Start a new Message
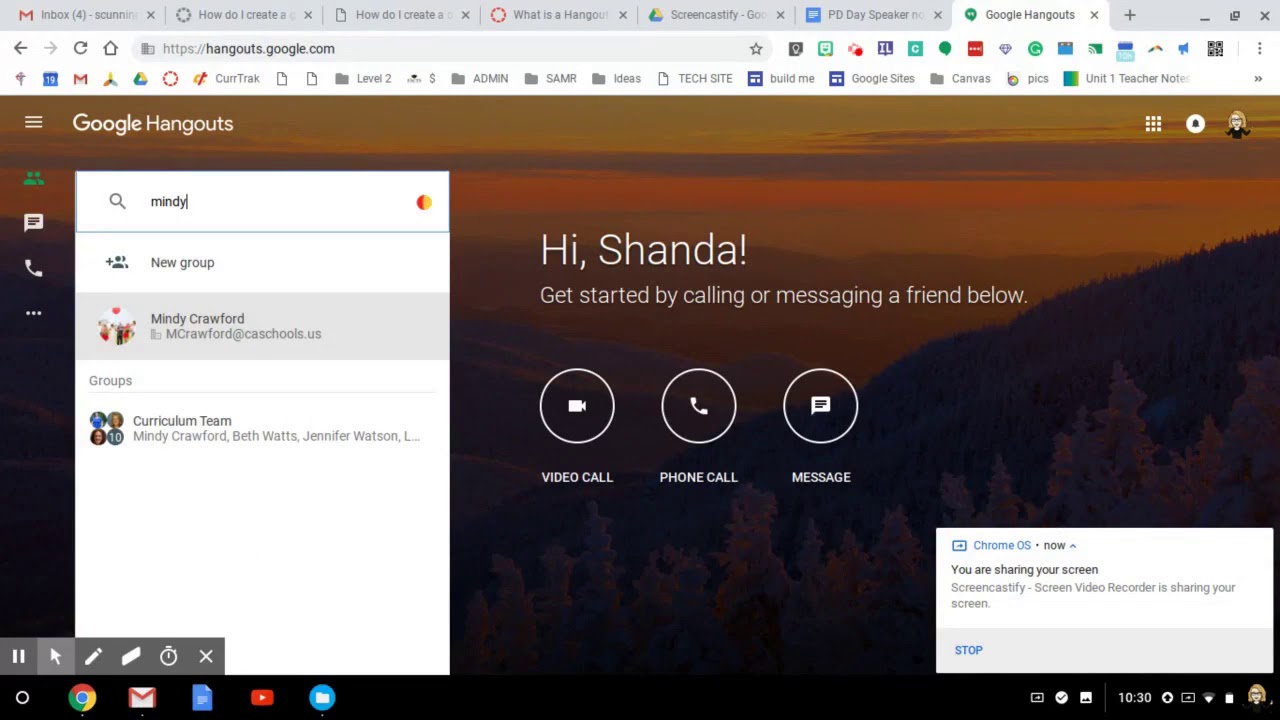The image size is (1280, 720). coord(820,406)
